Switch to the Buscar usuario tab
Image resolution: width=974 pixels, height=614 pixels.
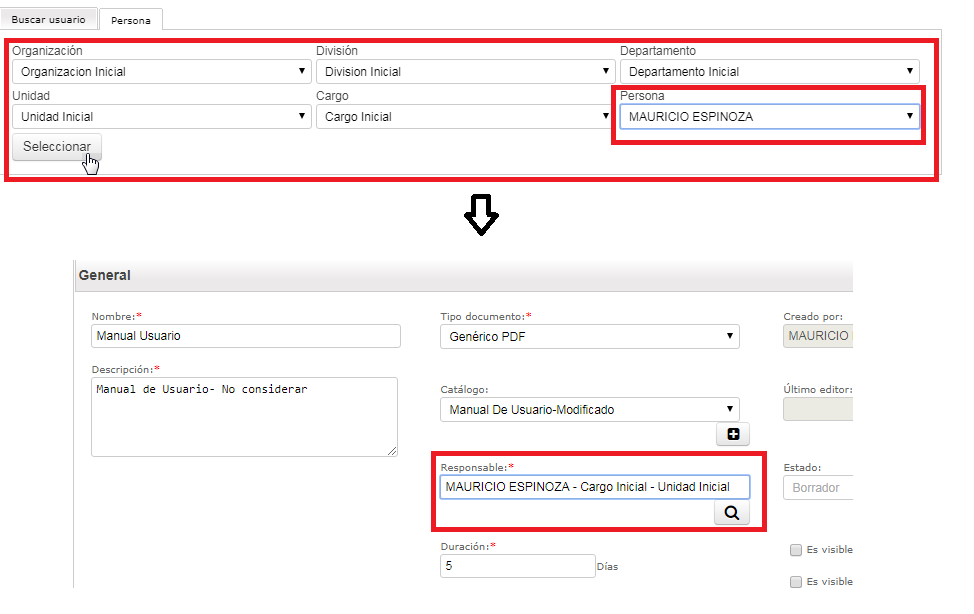coord(48,19)
